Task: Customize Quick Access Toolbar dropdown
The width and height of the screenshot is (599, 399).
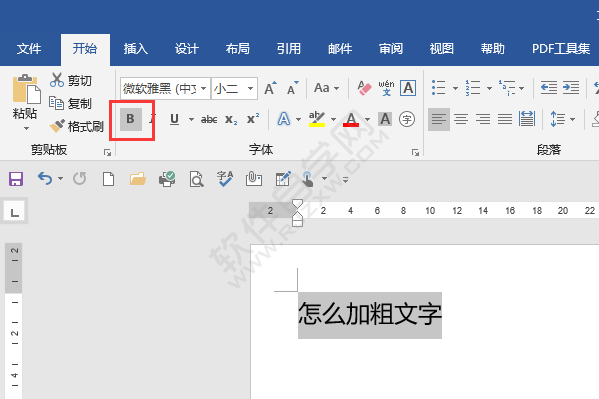Action: [x=345, y=179]
